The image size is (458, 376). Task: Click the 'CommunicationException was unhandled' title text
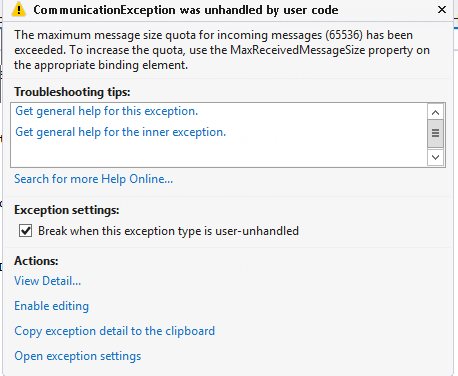pos(186,10)
